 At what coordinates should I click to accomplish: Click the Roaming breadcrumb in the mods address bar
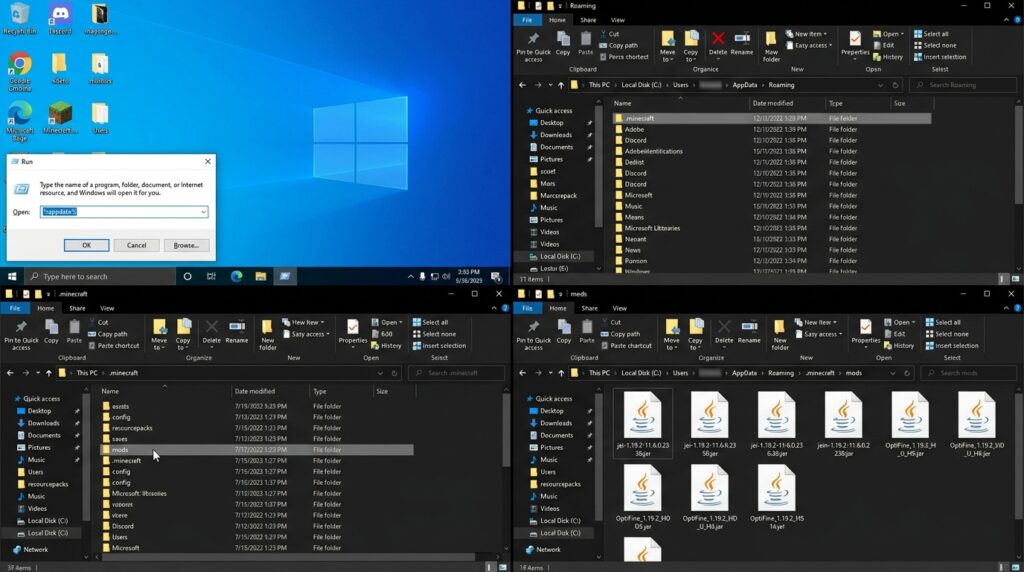click(780, 373)
